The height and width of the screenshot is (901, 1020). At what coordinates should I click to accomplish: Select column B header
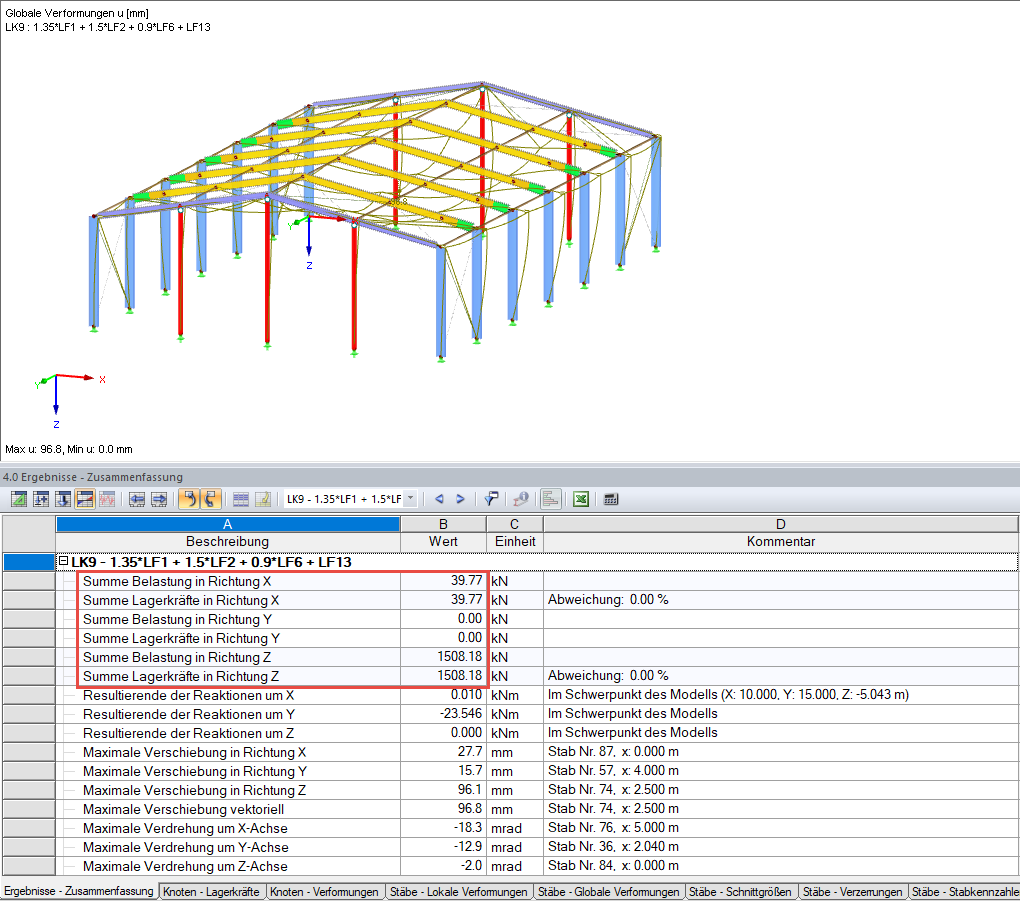443,524
